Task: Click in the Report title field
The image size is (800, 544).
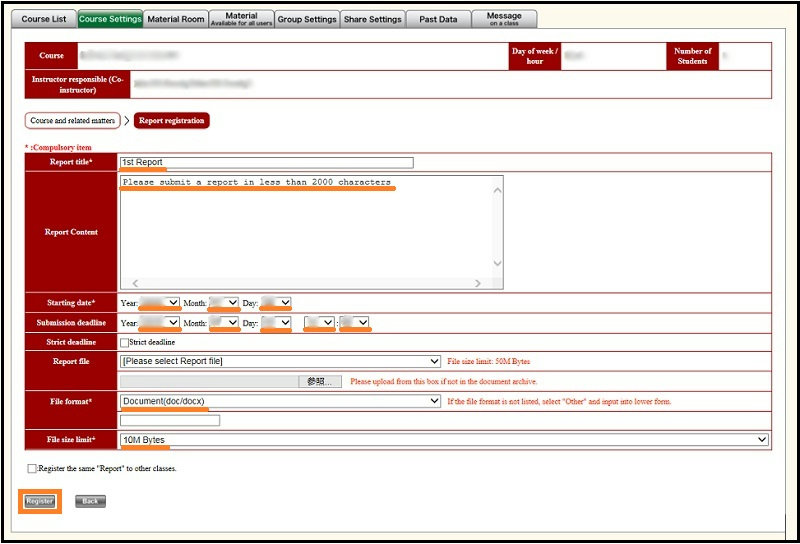Action: (266, 162)
